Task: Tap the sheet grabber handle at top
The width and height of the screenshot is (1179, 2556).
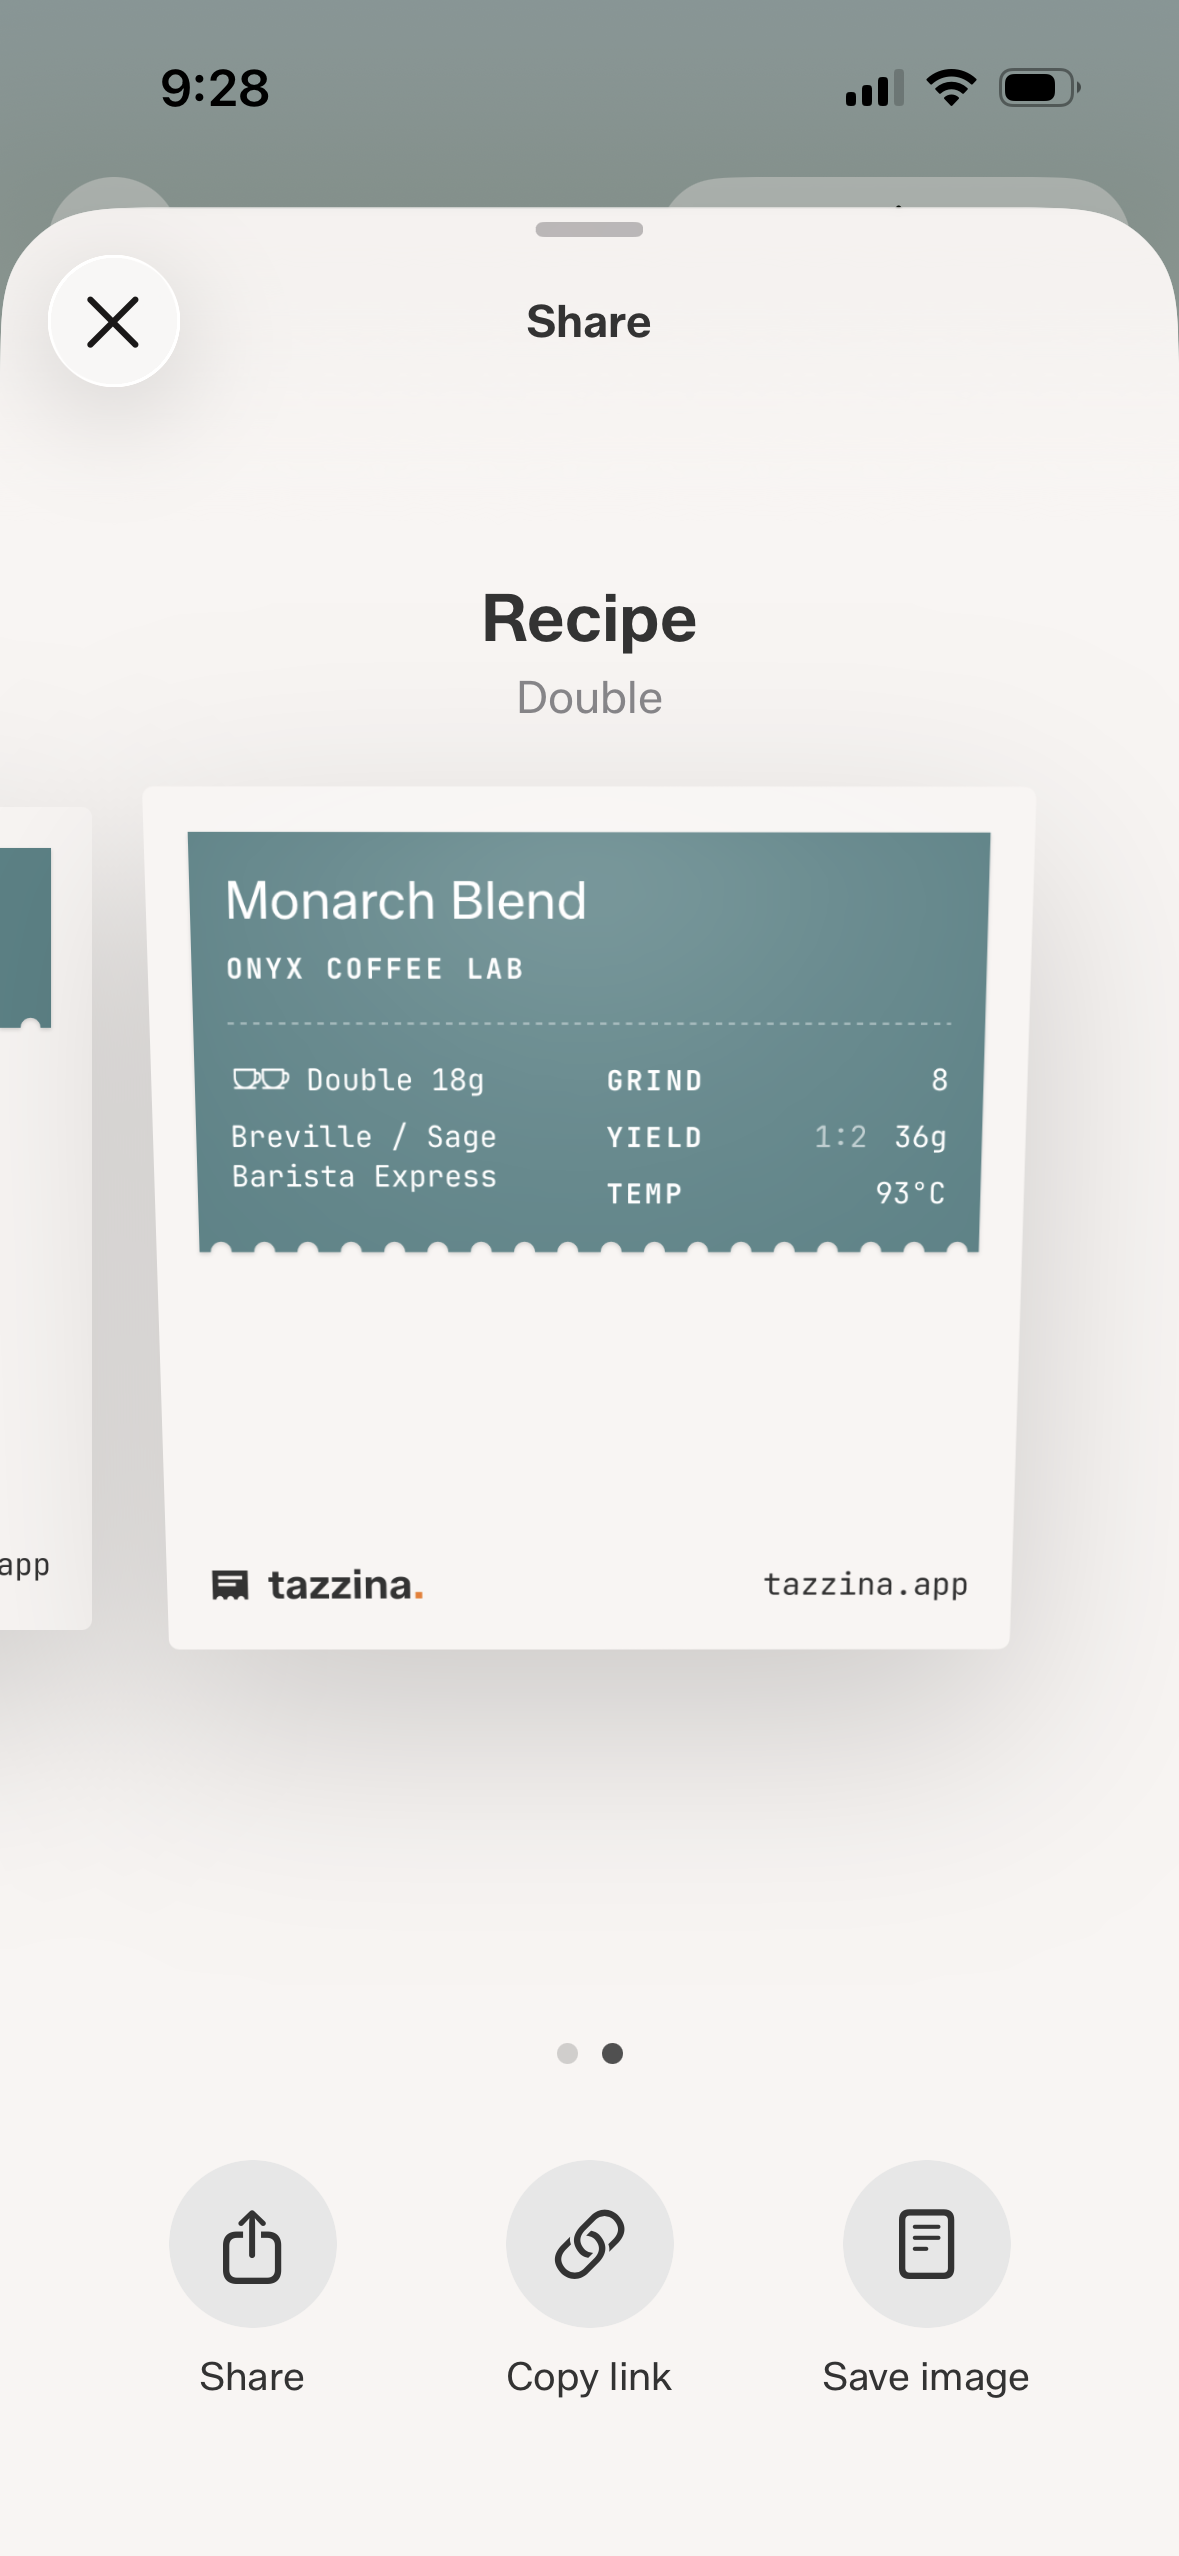Action: pyautogui.click(x=589, y=230)
